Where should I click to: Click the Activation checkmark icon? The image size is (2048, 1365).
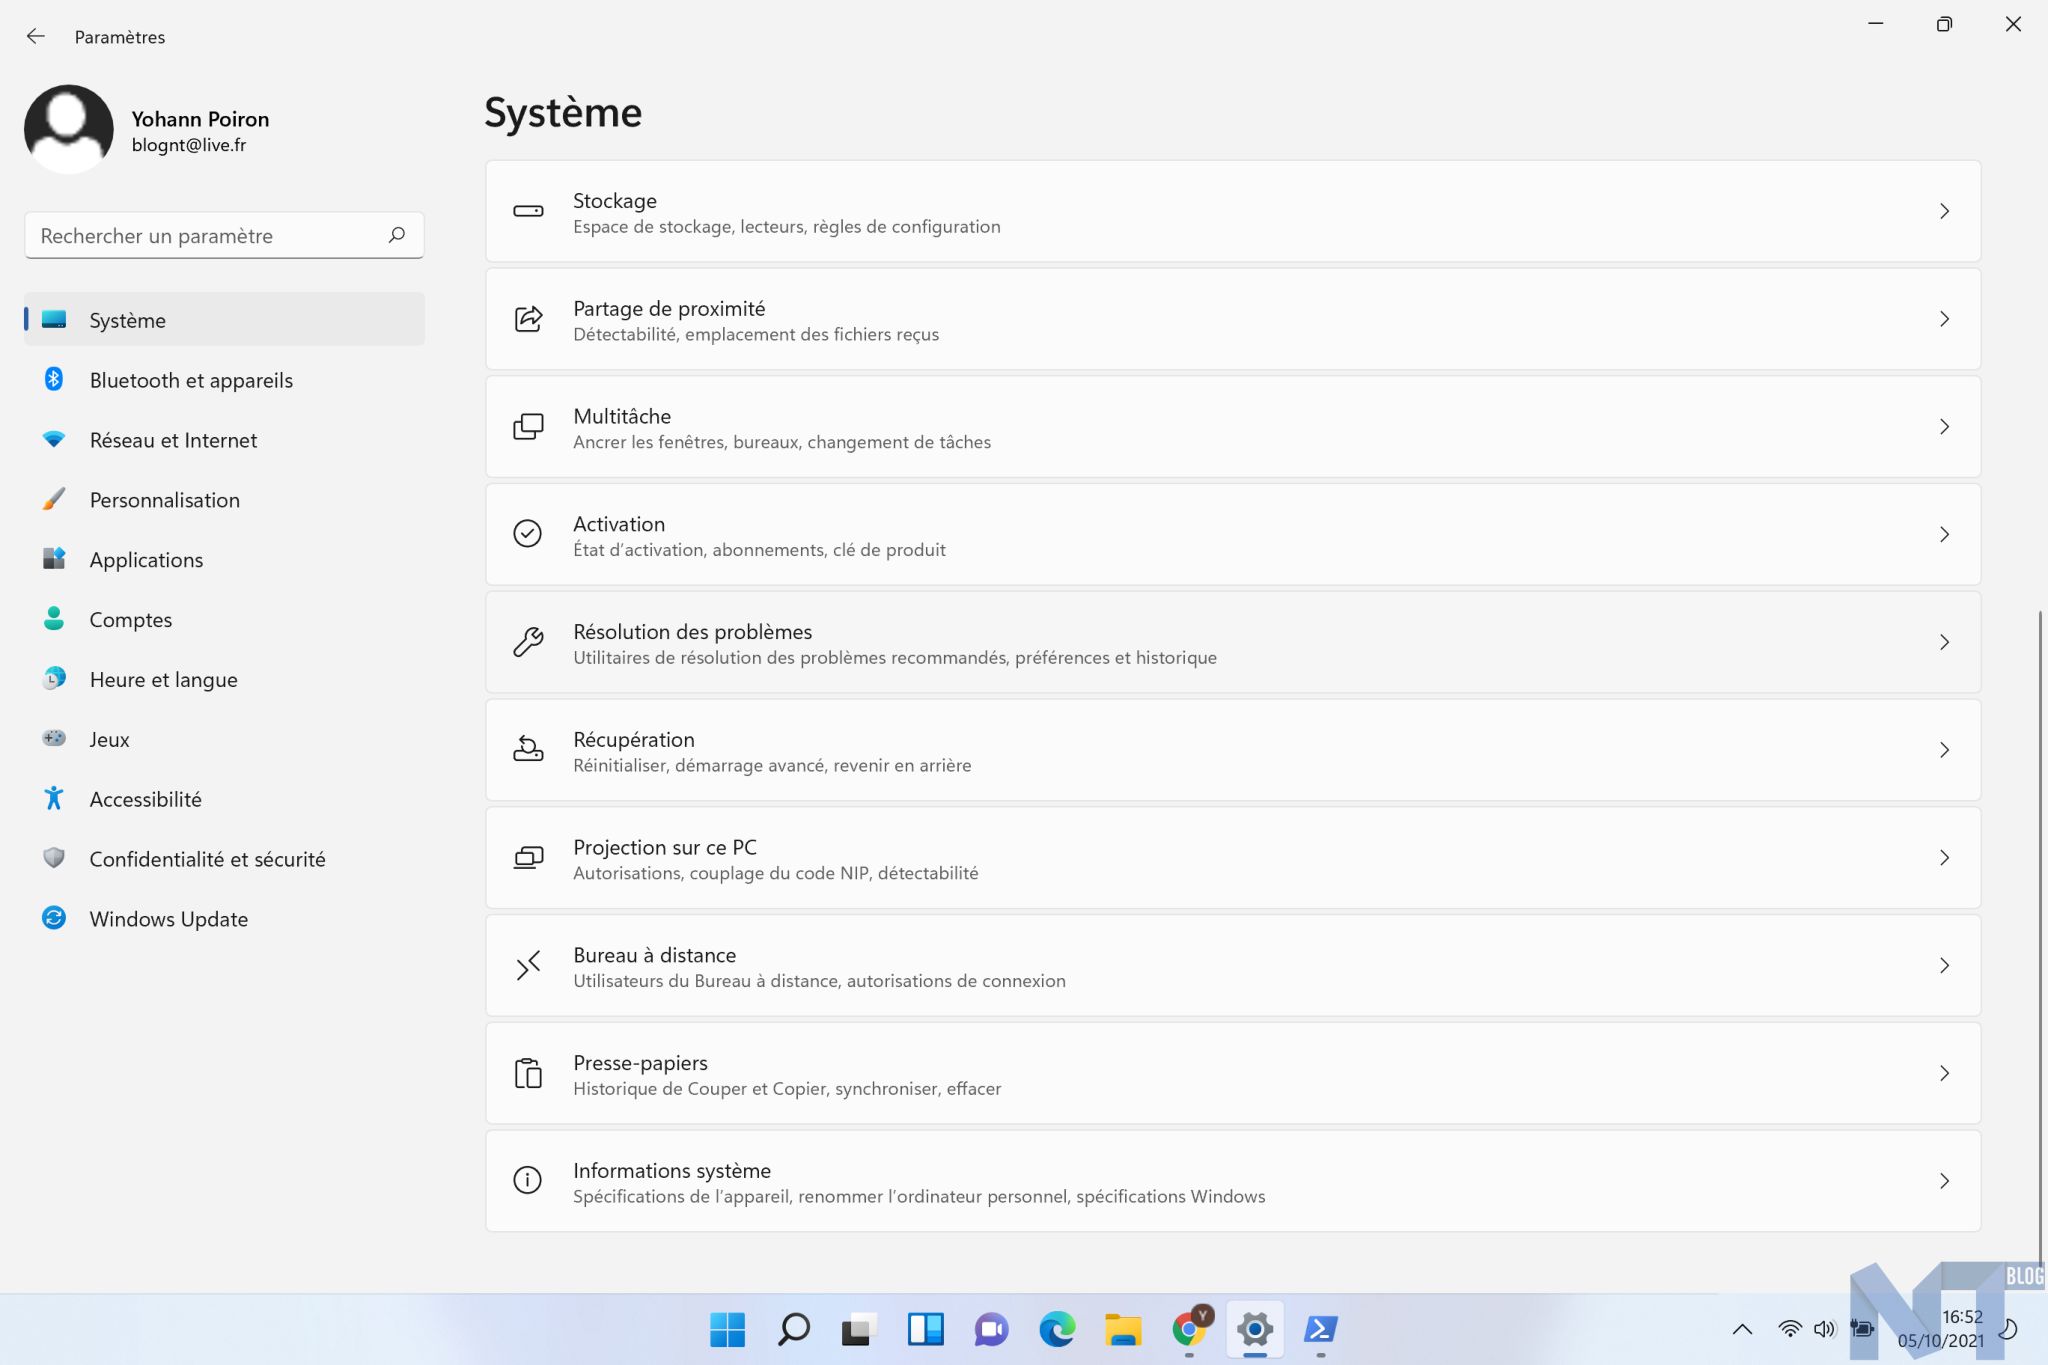click(528, 534)
